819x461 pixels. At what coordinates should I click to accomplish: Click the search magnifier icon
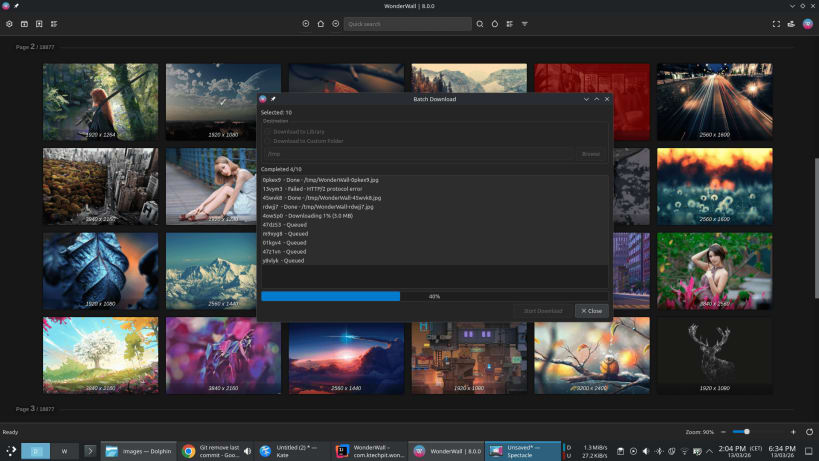(x=479, y=23)
